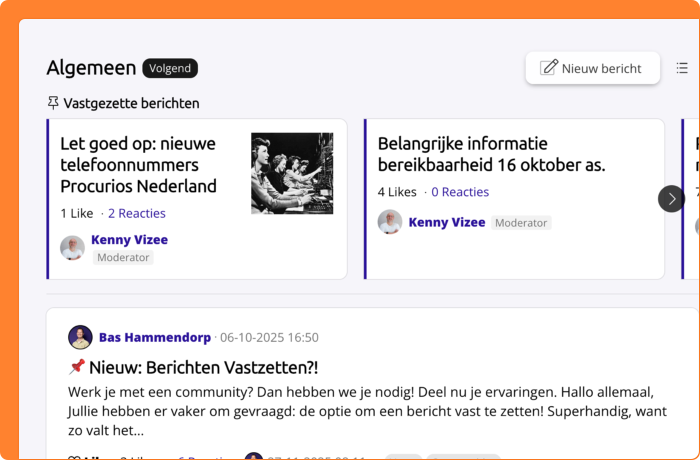The width and height of the screenshot is (700, 460).
Task: Toggle the Volgend follow badge
Action: pos(170,68)
